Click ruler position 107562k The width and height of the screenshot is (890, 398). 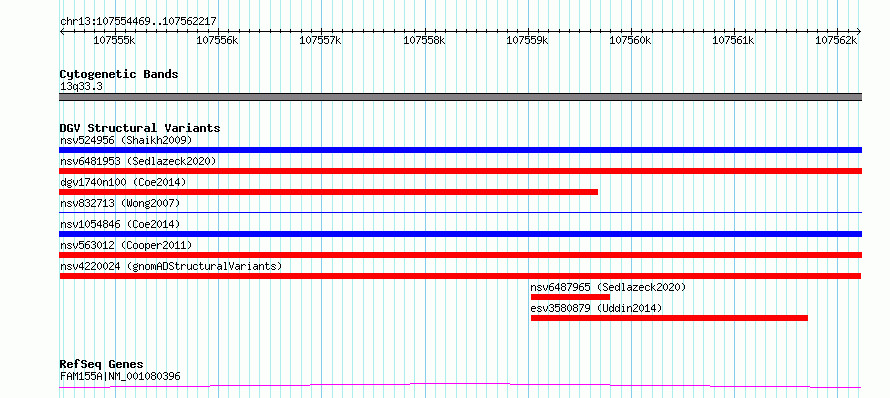(x=837, y=40)
